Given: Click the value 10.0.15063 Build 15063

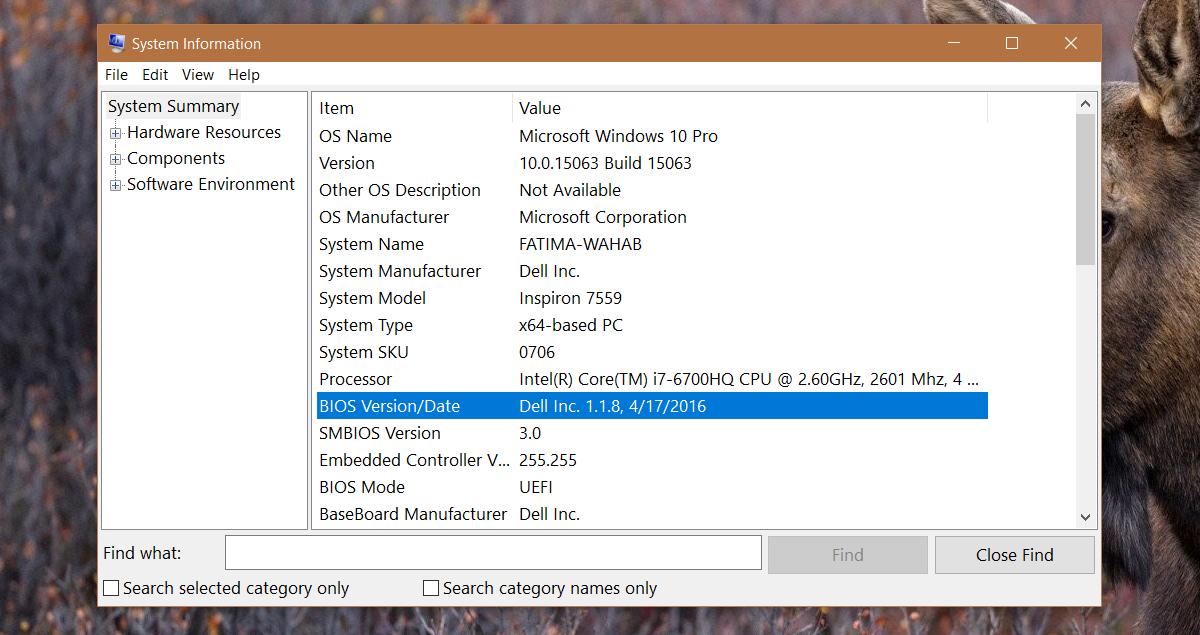Looking at the screenshot, I should click(605, 163).
